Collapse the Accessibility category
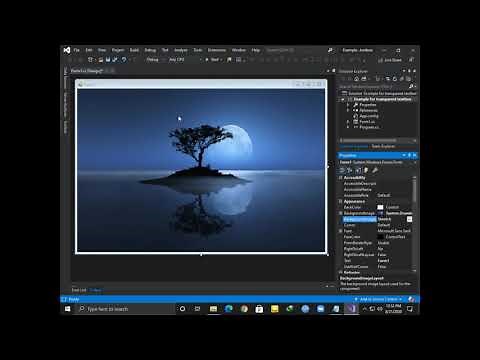Viewport: 480px width, 360px height. [341, 178]
